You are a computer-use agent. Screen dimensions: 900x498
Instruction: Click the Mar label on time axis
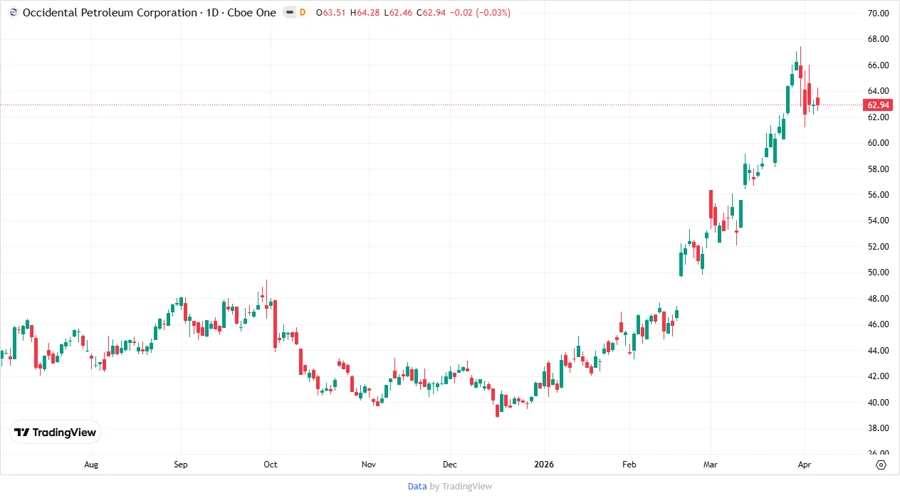(710, 464)
